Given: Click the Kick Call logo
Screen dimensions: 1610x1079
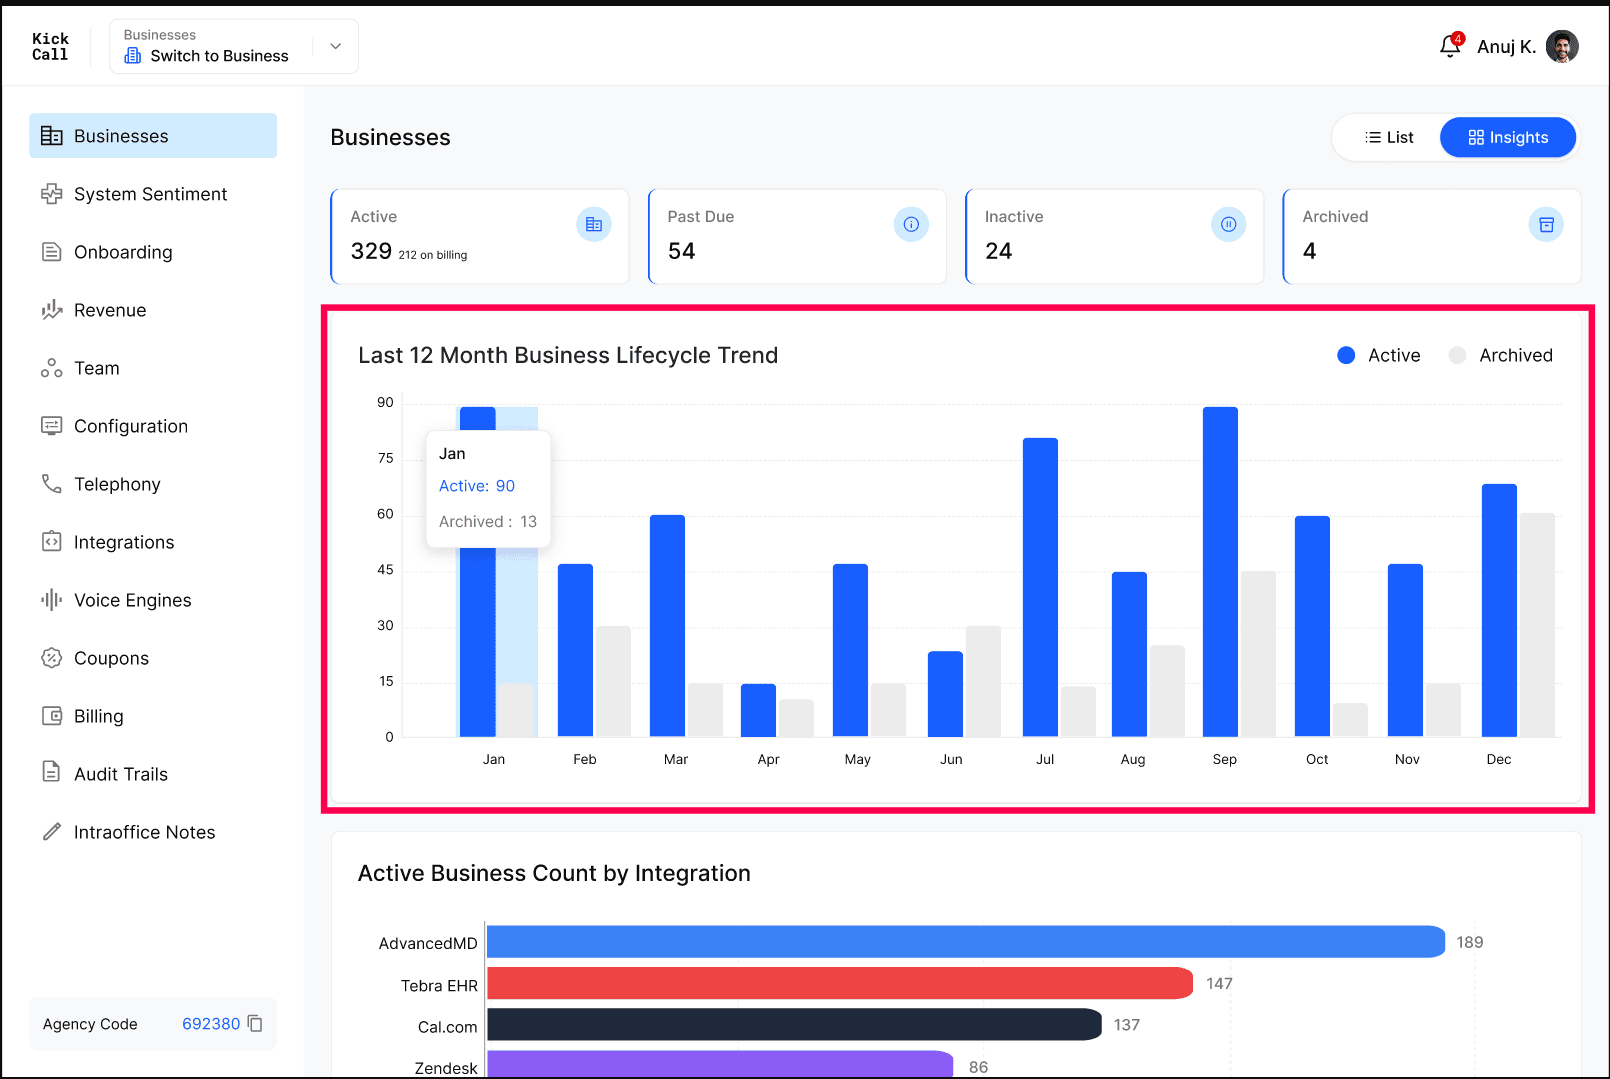Looking at the screenshot, I should coord(50,47).
